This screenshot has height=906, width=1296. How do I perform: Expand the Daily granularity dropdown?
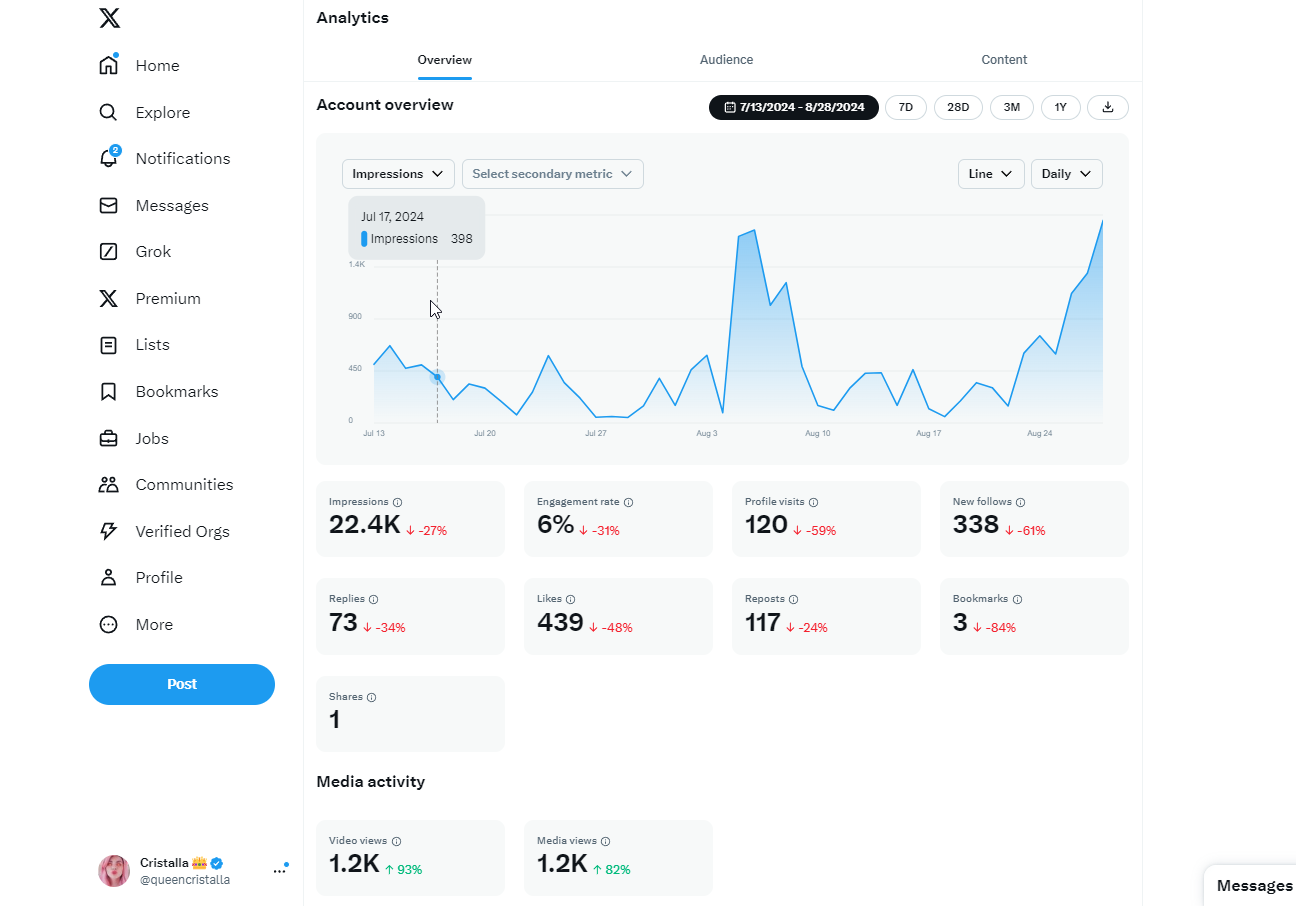1067,174
